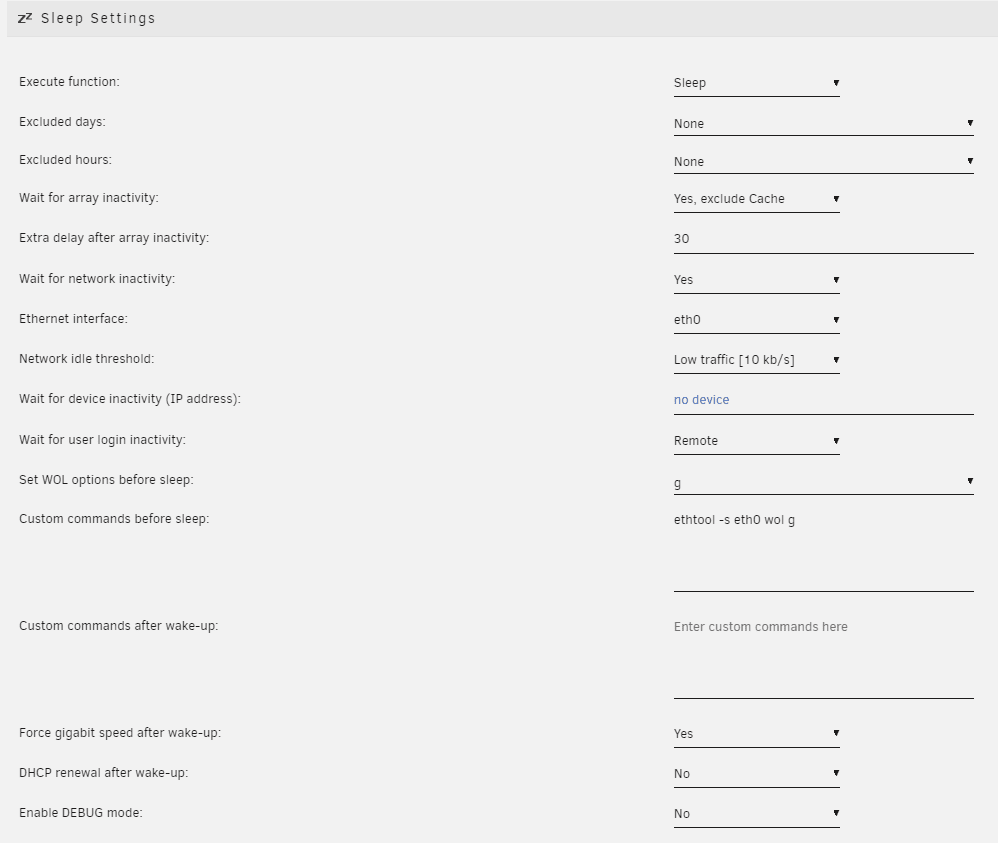Open the Enable DEBUG mode dropdown
998x843 pixels.
tap(757, 814)
